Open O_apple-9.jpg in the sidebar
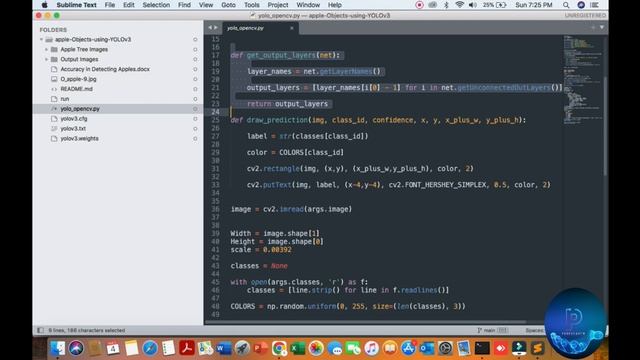The image size is (640, 360). click(78, 79)
